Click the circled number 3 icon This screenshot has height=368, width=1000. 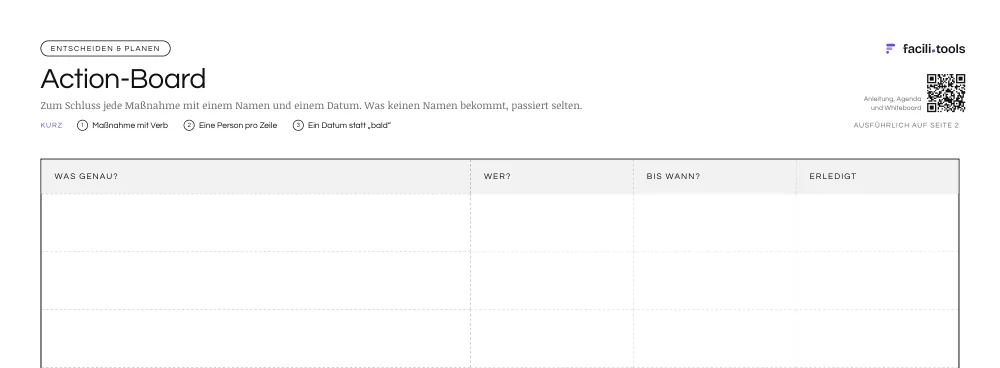(x=298, y=126)
